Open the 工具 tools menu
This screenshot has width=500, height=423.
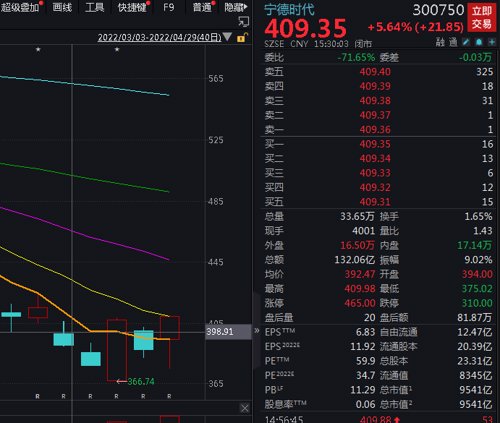click(x=94, y=7)
